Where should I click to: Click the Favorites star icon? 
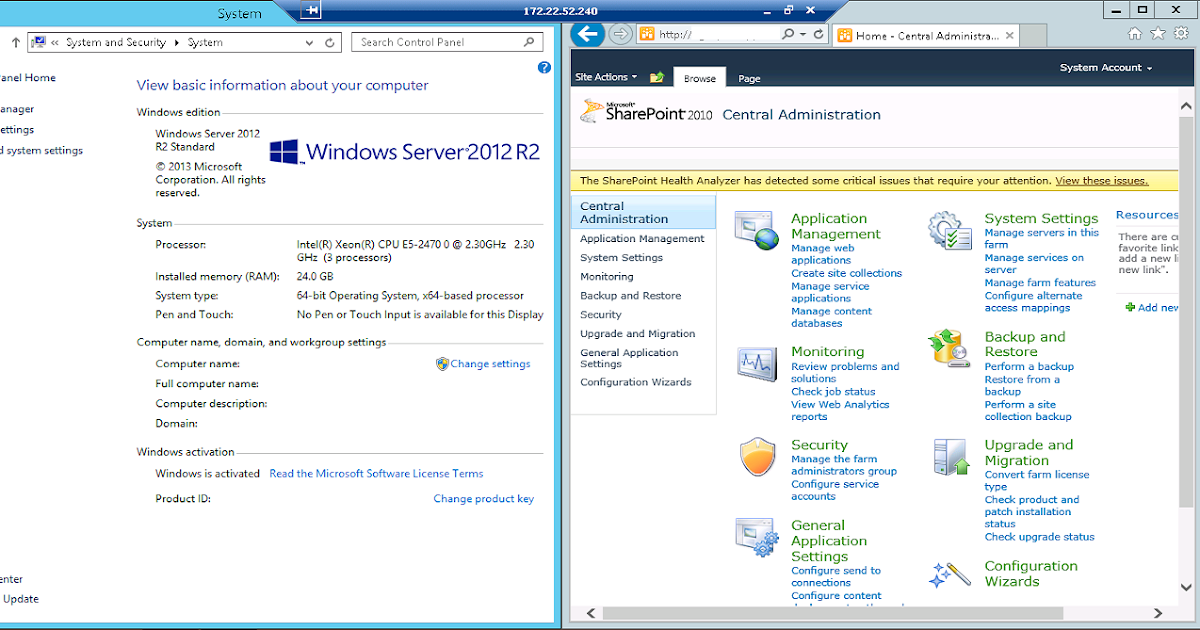[1158, 33]
